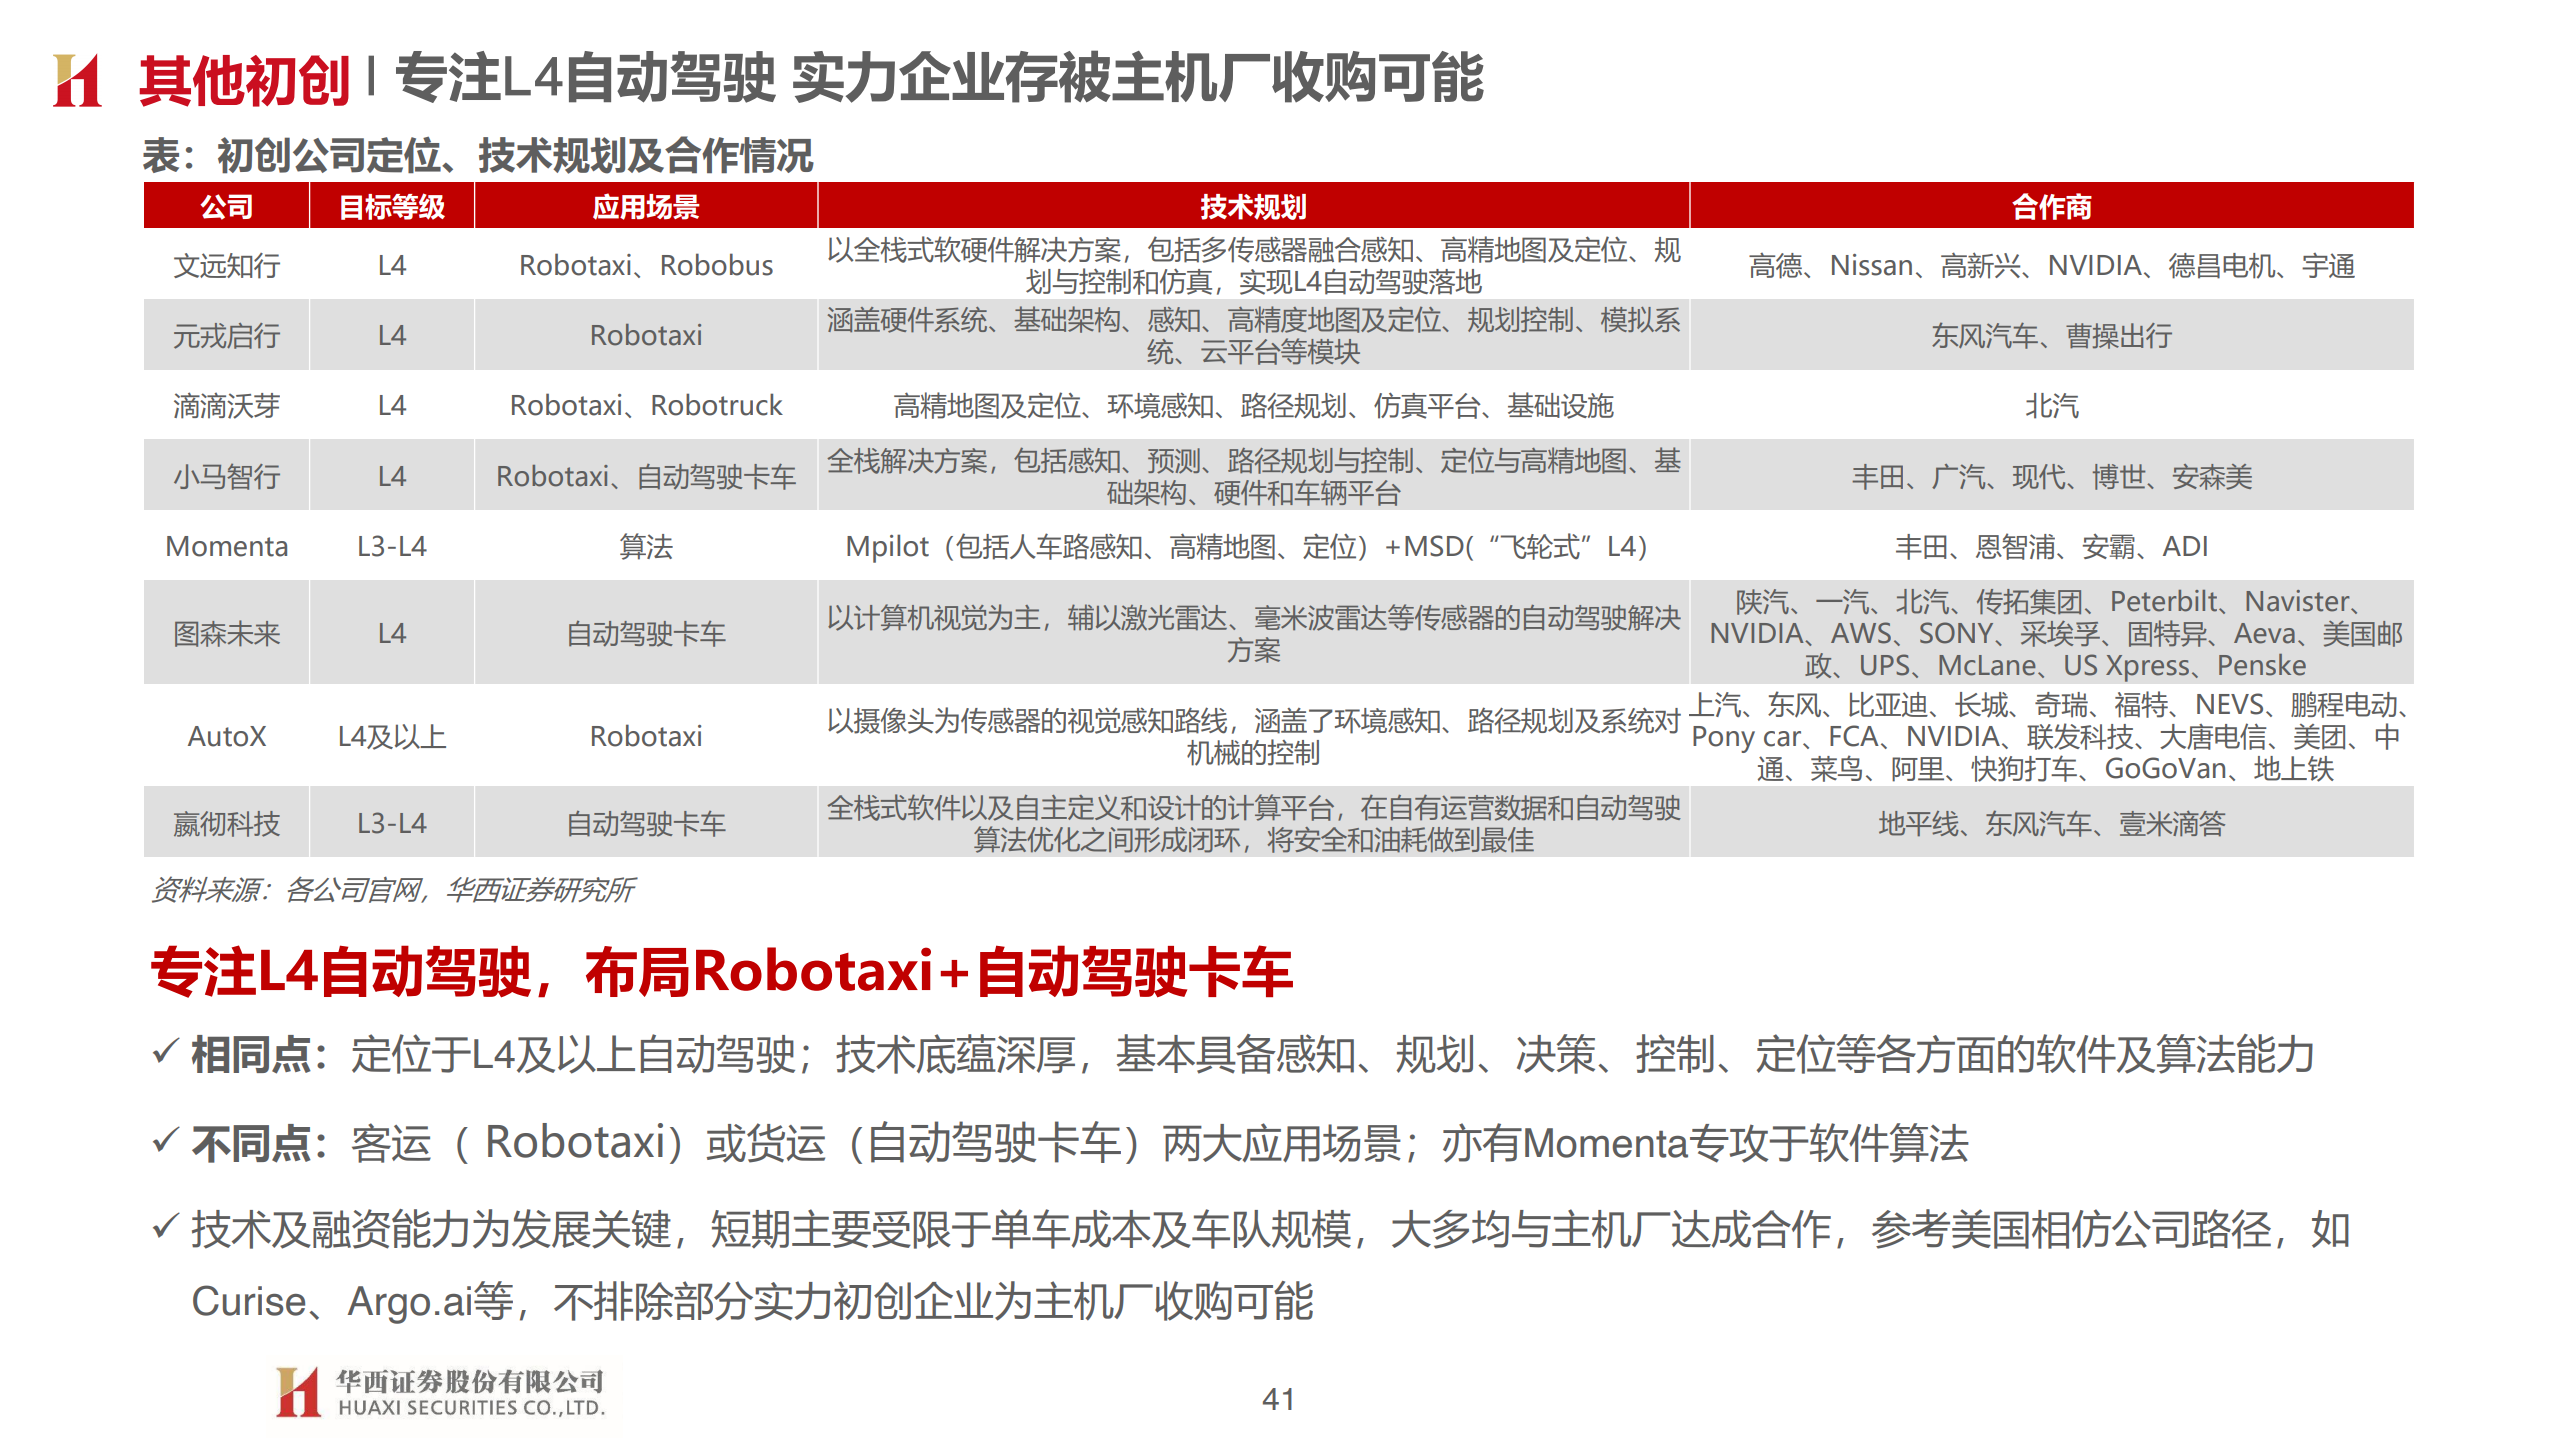This screenshot has height=1440, width=2560.
Task: Click the 相同点 bullet label
Action: coord(259,1054)
